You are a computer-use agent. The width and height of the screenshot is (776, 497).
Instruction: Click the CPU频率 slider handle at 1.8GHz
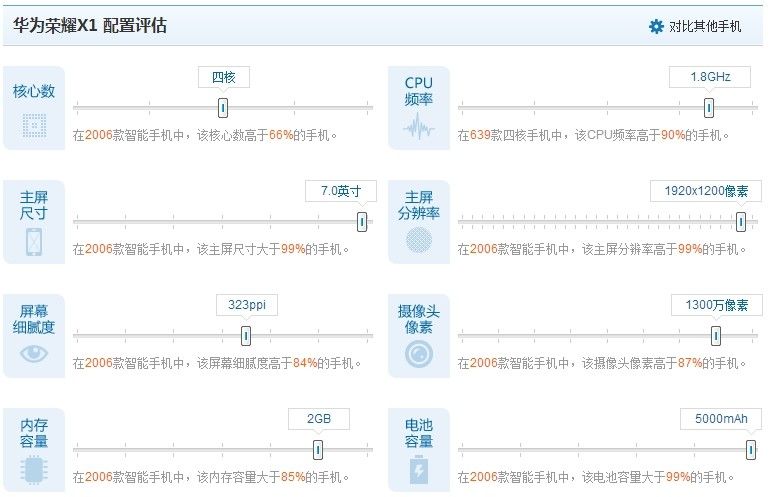pyautogui.click(x=709, y=107)
